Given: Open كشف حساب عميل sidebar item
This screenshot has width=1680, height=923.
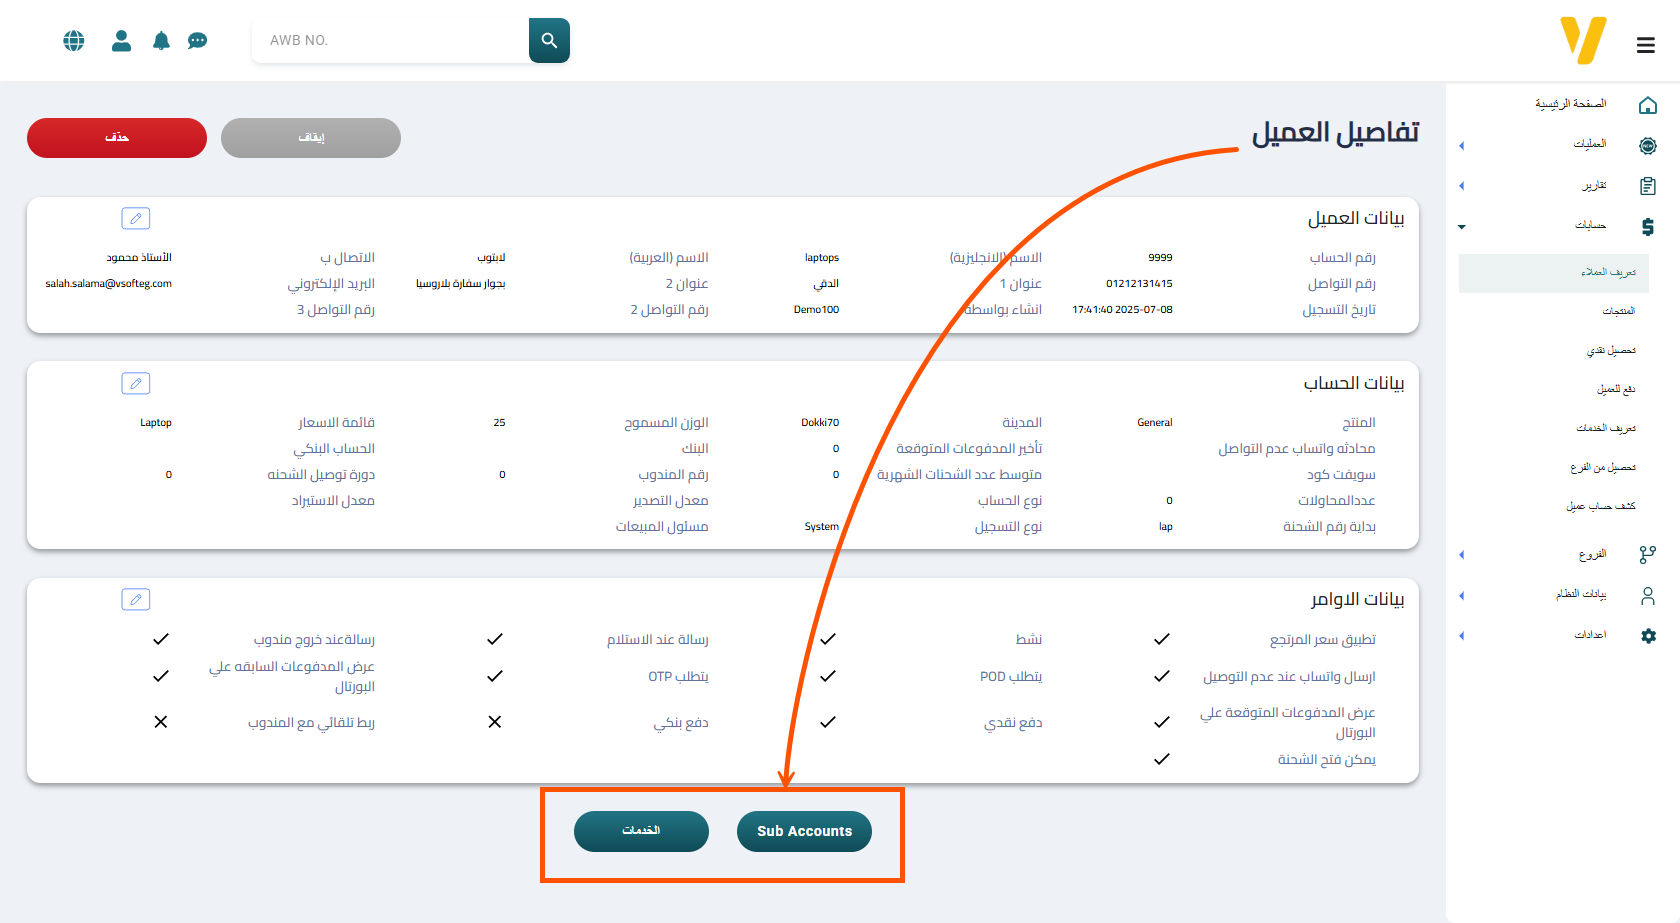Looking at the screenshot, I should 1600,506.
